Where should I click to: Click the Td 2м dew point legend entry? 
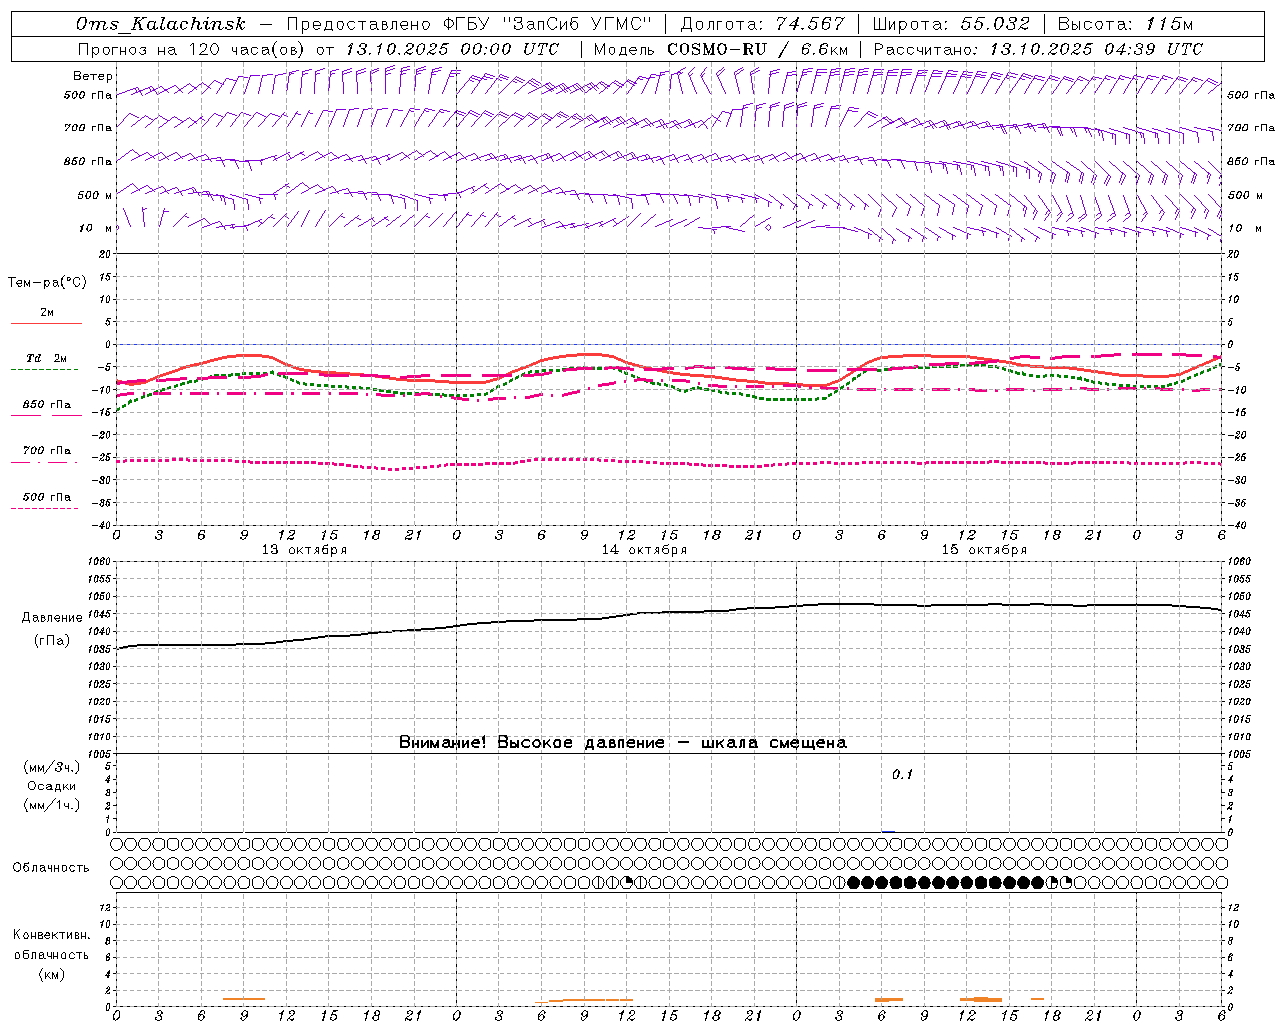tap(47, 358)
